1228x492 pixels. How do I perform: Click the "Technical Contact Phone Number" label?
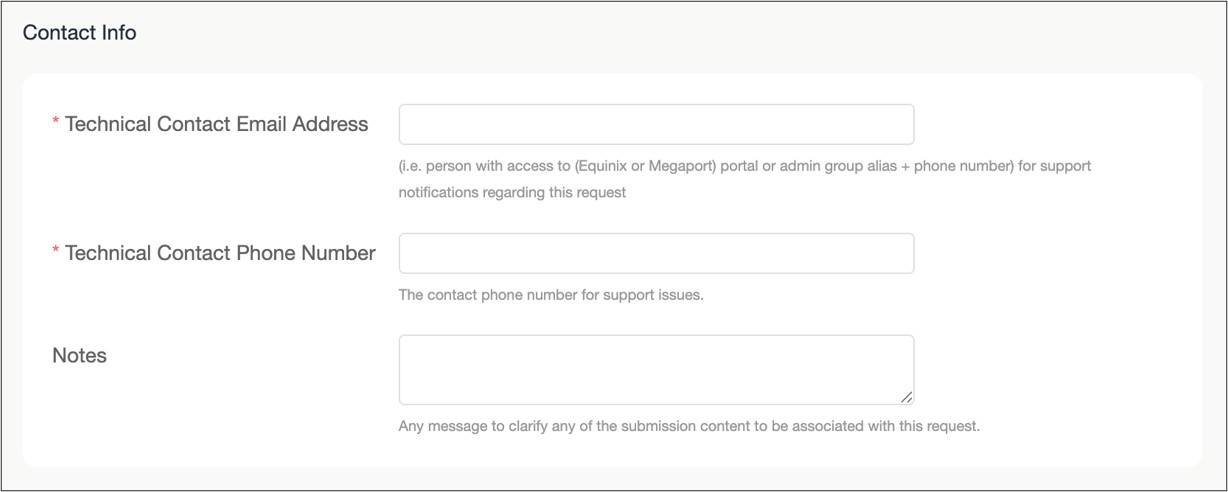point(220,253)
